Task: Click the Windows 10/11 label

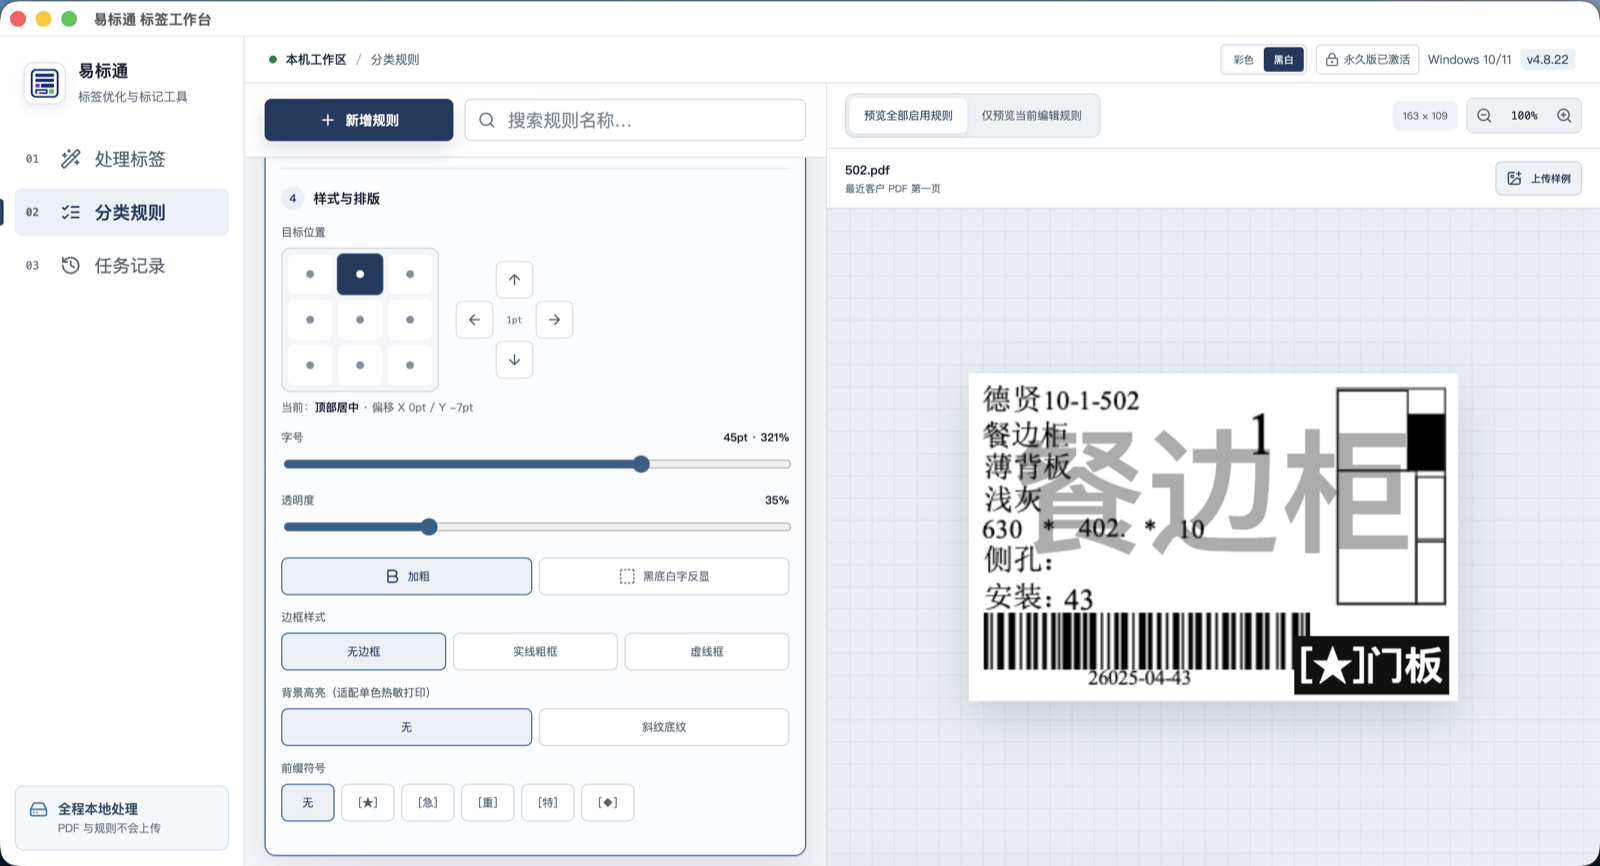Action: pyautogui.click(x=1469, y=60)
